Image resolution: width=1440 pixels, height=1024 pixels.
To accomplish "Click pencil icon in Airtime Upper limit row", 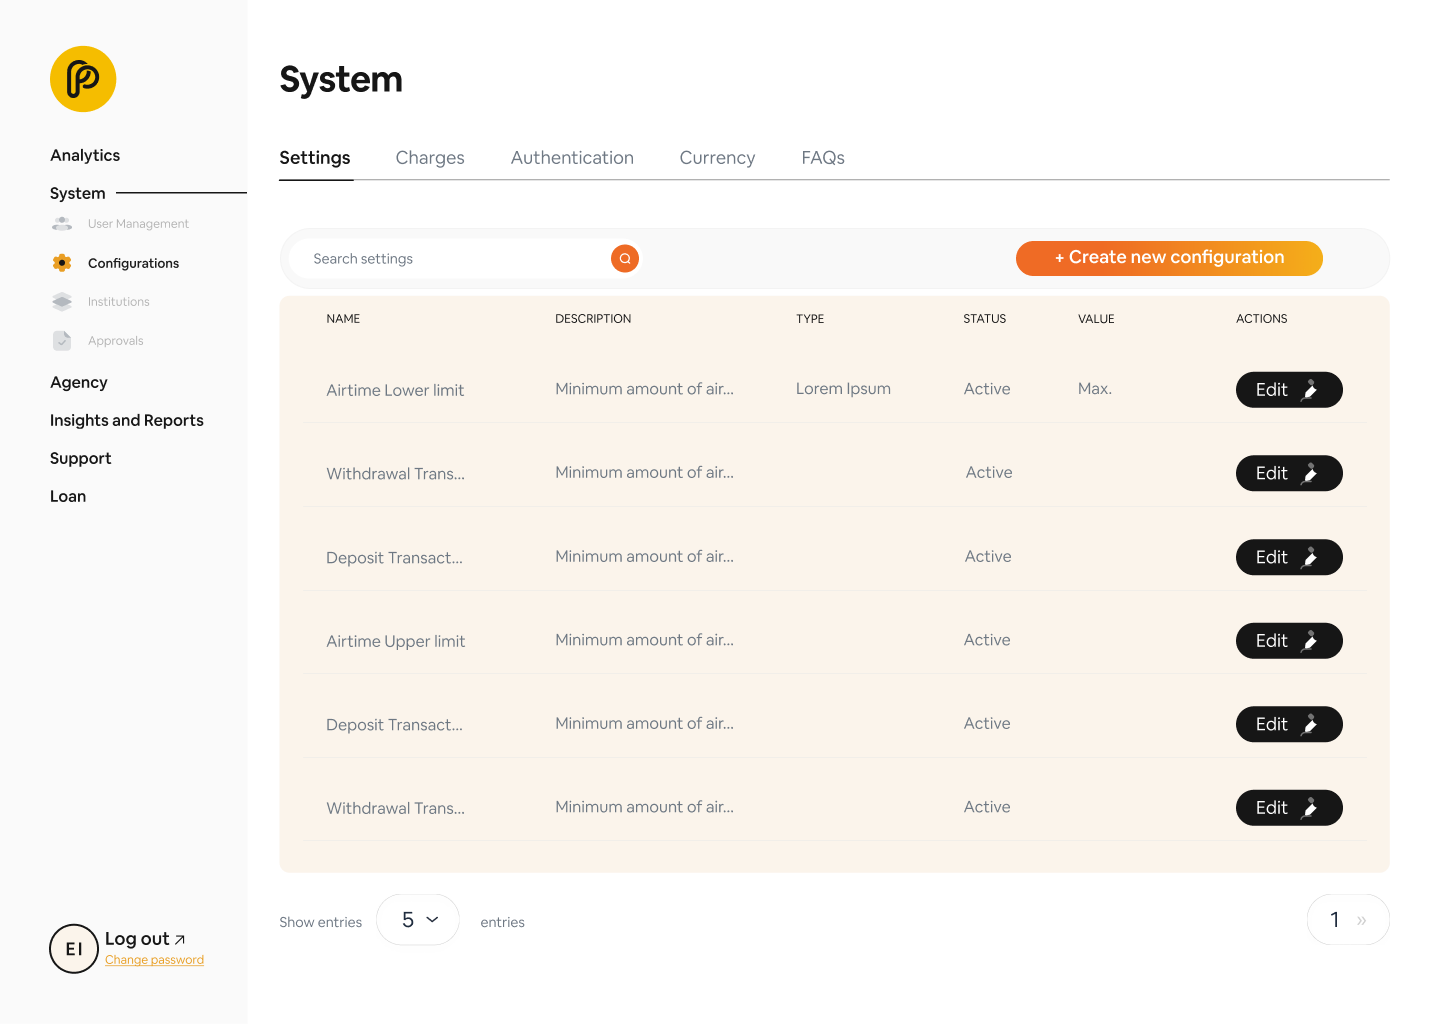I will pos(1309,641).
